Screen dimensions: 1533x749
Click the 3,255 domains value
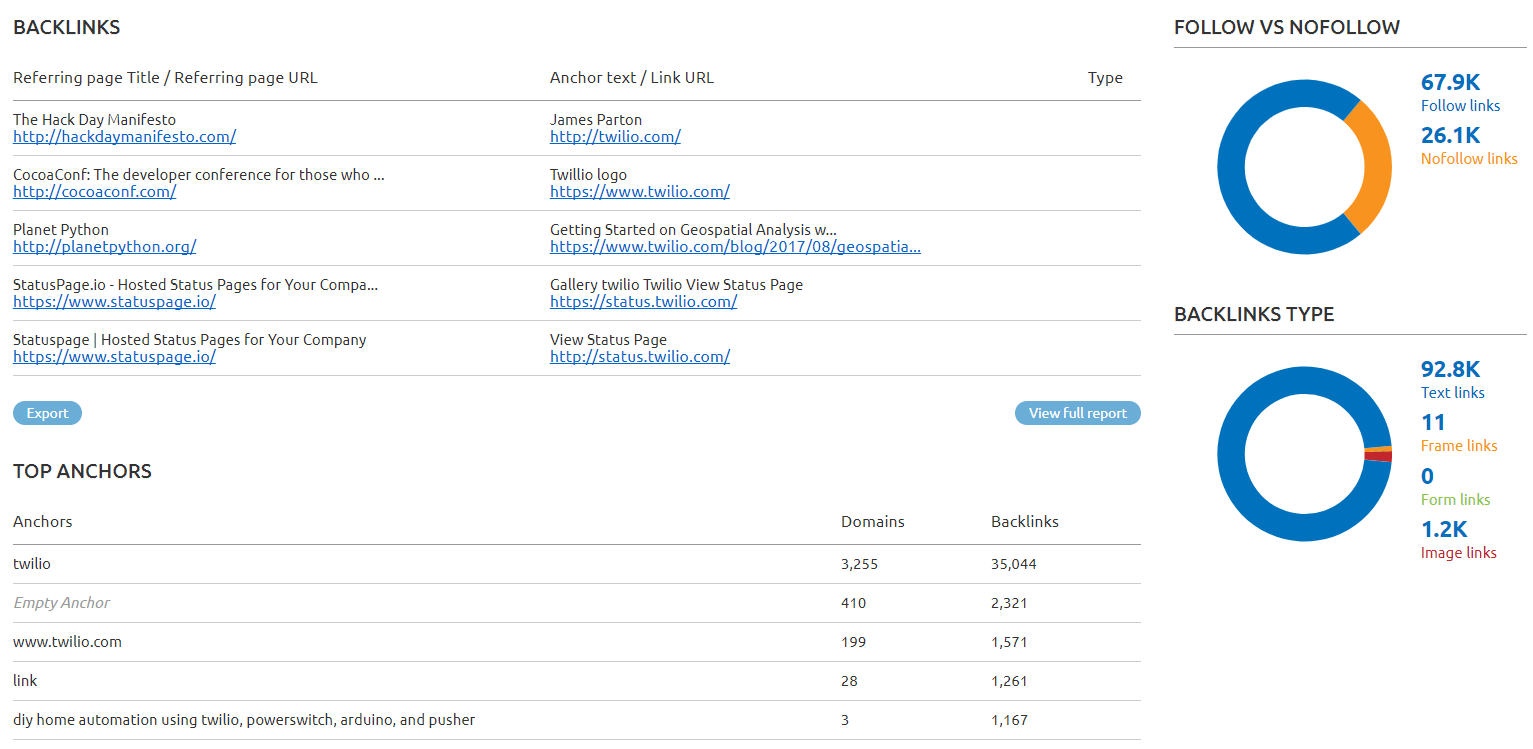859,564
